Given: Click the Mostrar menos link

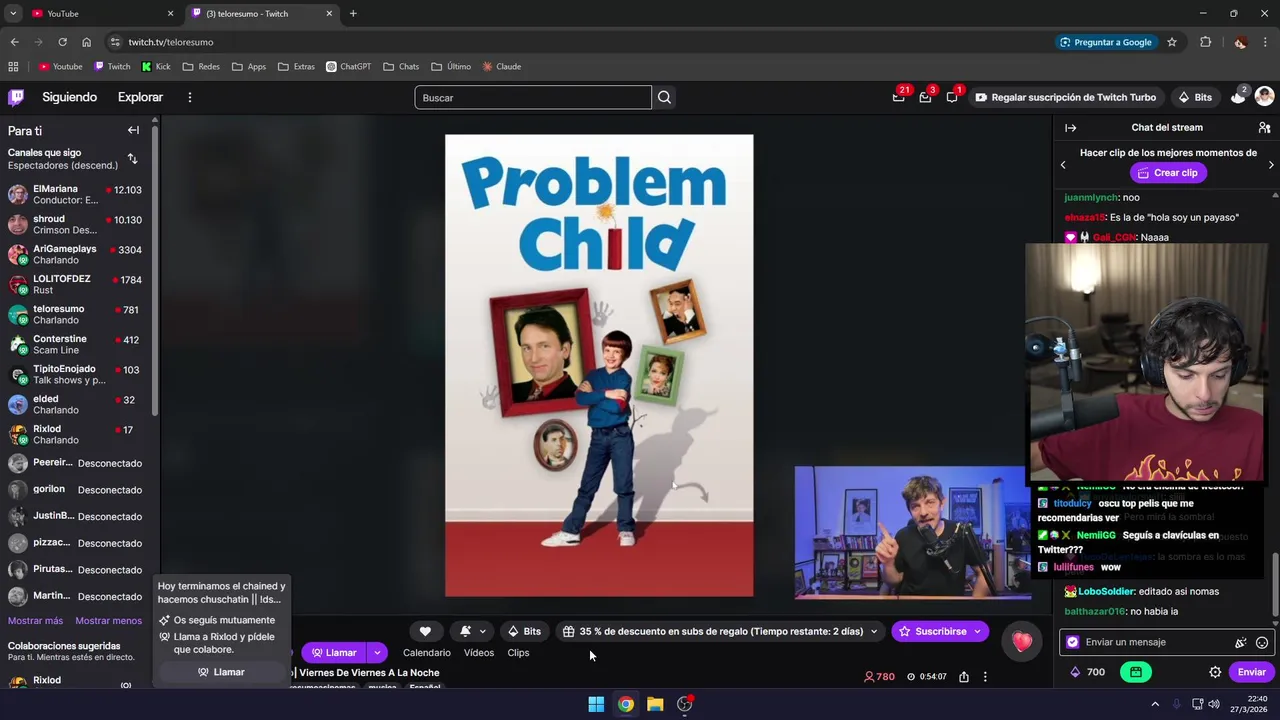Looking at the screenshot, I should pyautogui.click(x=108, y=621).
